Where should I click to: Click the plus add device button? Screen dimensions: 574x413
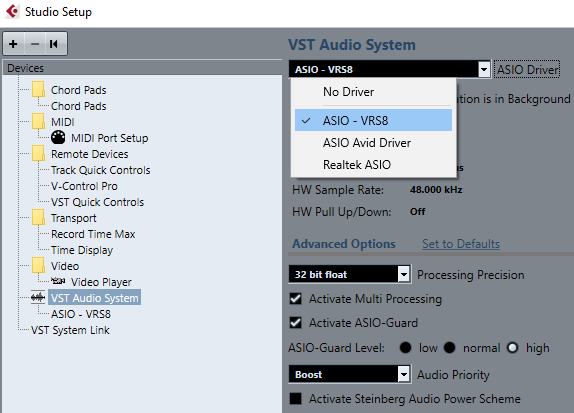coord(14,44)
